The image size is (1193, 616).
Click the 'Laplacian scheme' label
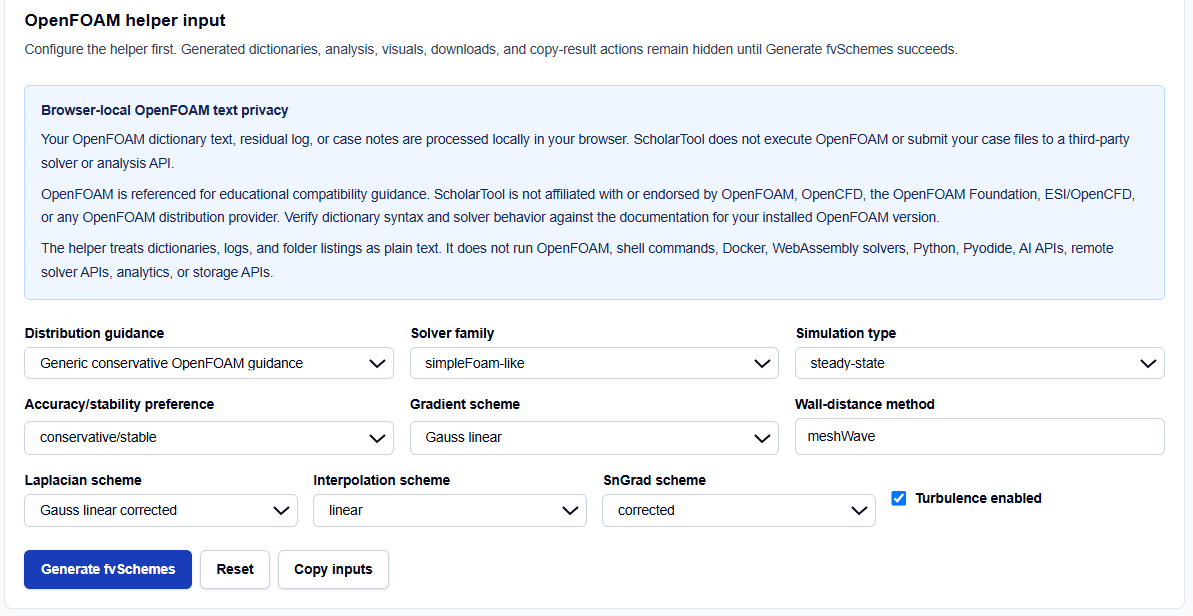tap(83, 480)
